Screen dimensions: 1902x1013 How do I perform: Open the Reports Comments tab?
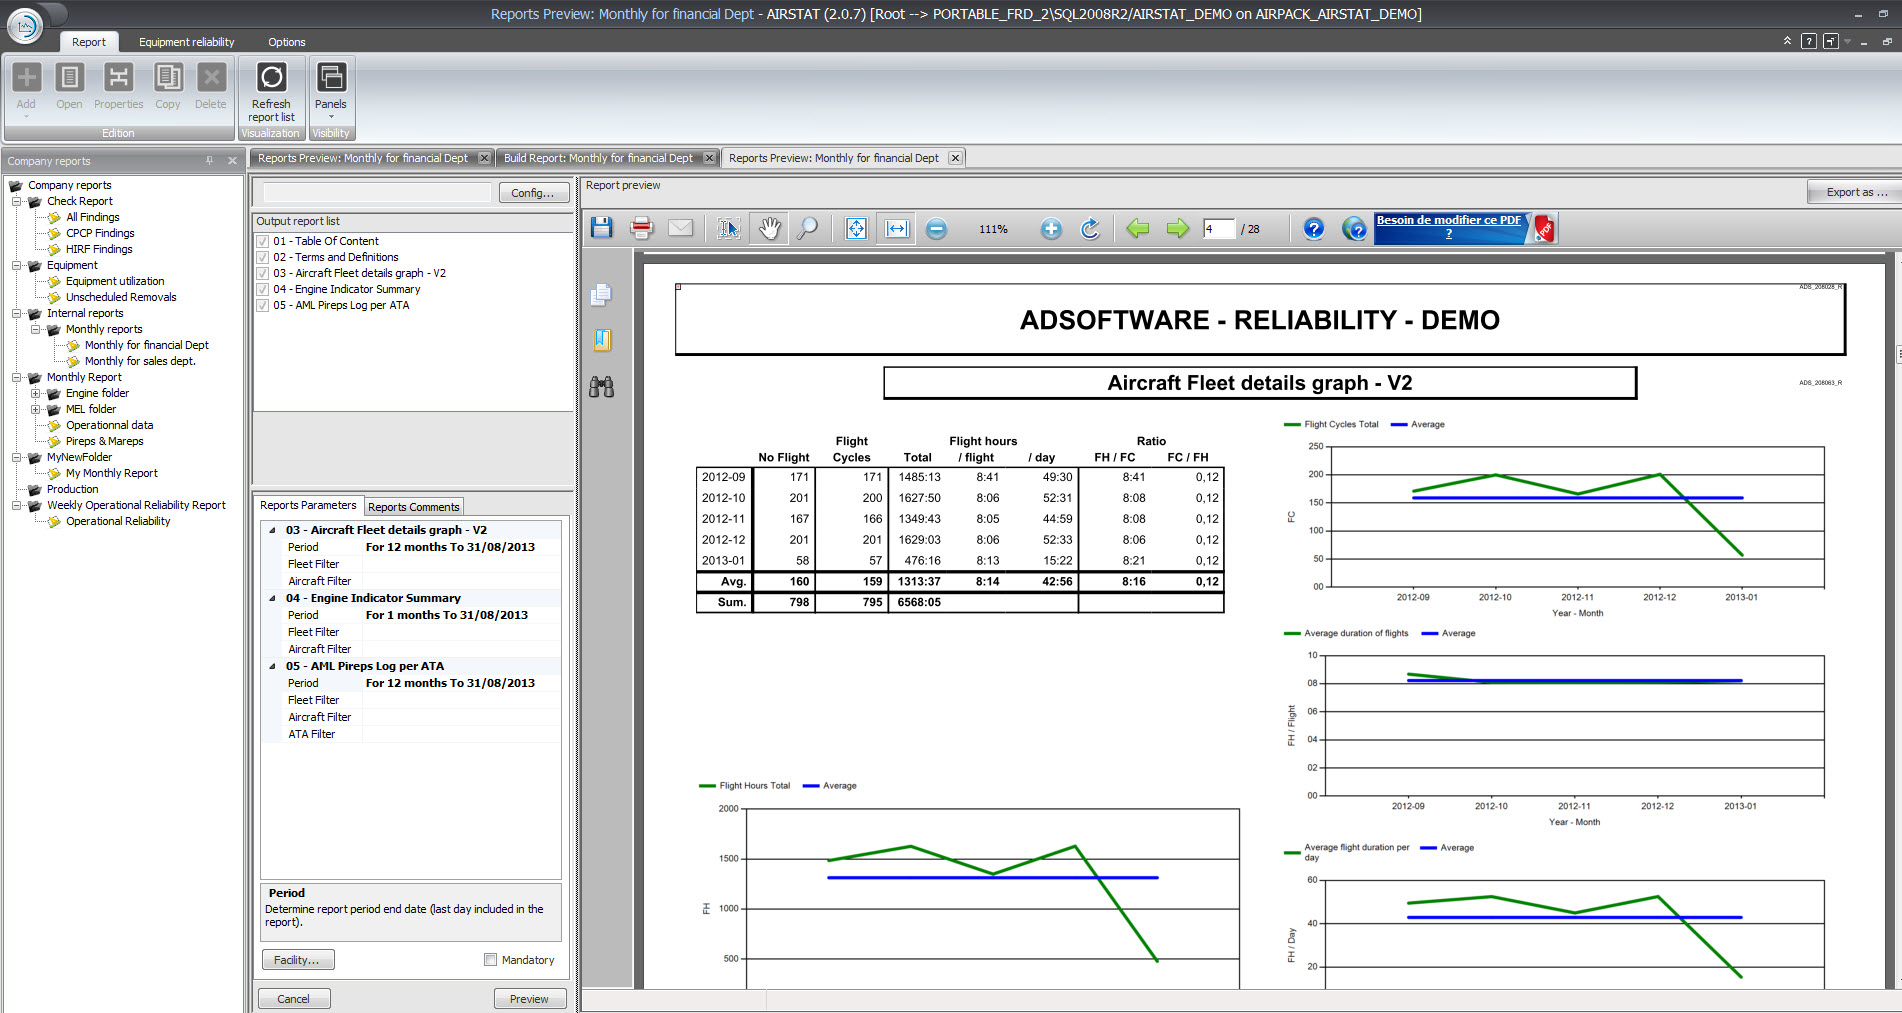point(413,507)
